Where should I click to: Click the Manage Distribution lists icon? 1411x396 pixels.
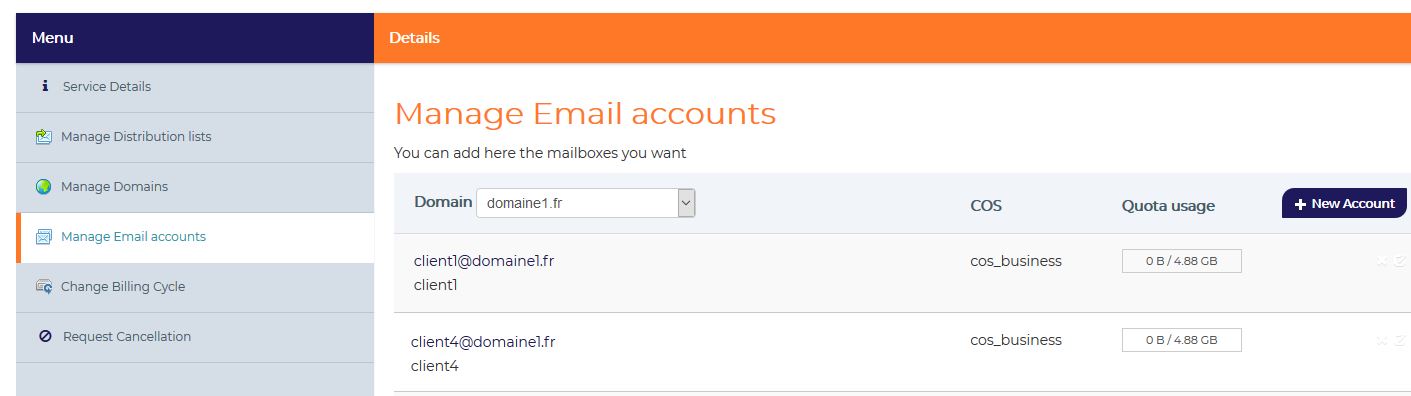tap(44, 136)
